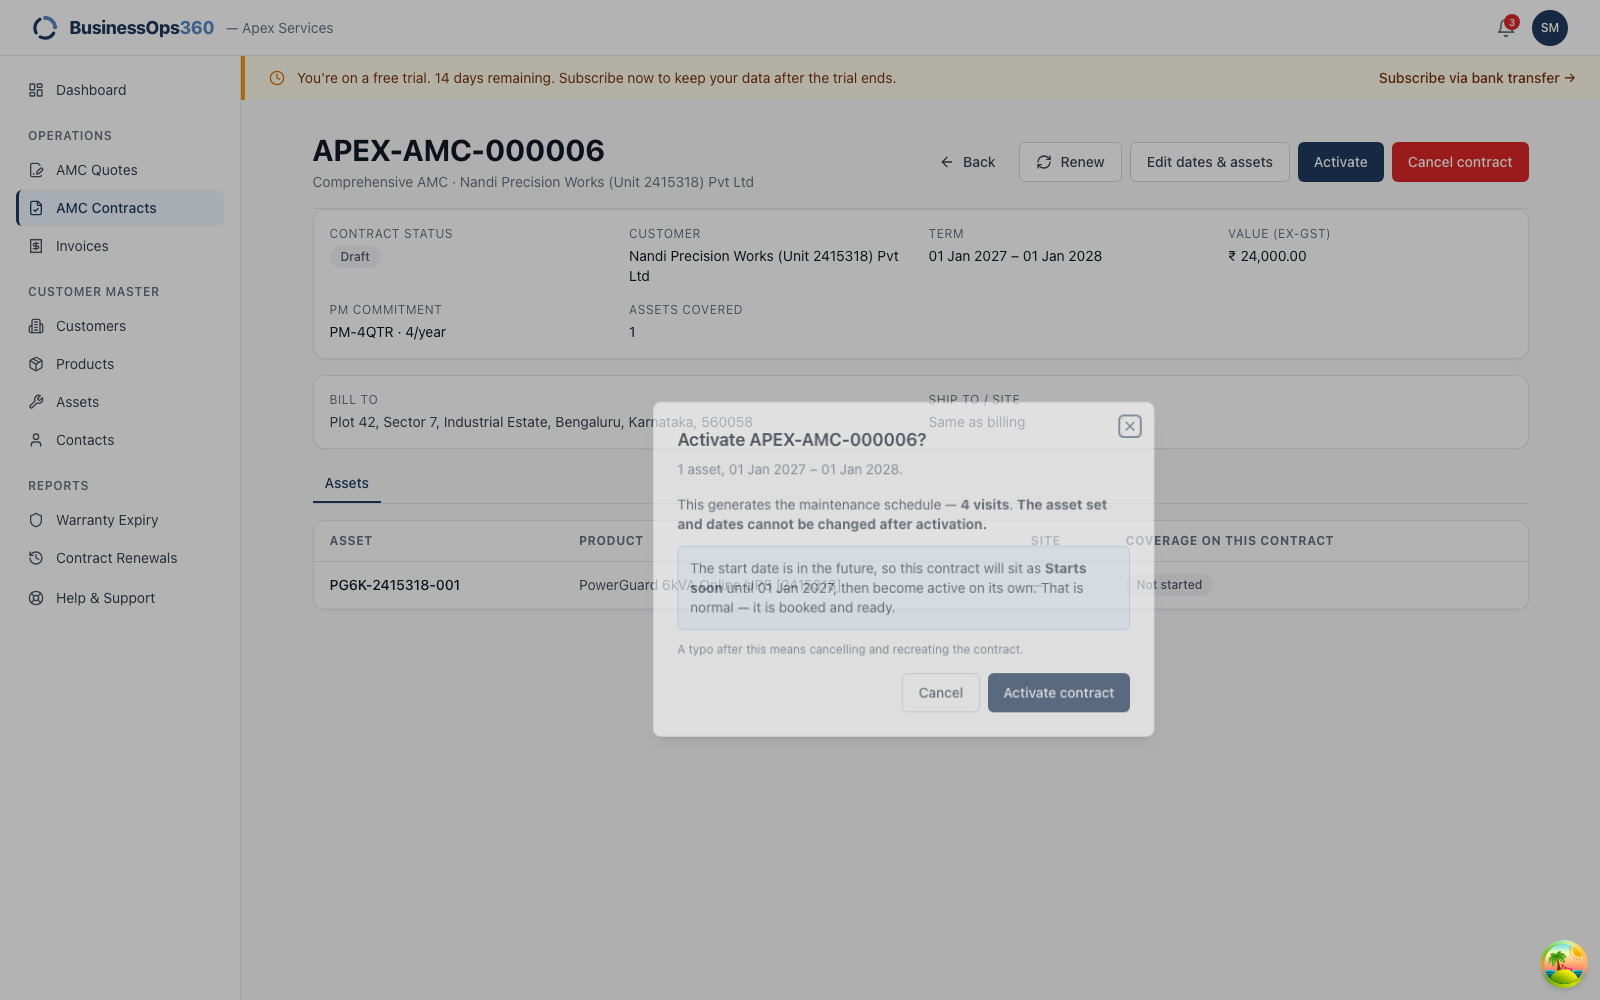
Task: Click the free trial banner message
Action: coord(596,78)
